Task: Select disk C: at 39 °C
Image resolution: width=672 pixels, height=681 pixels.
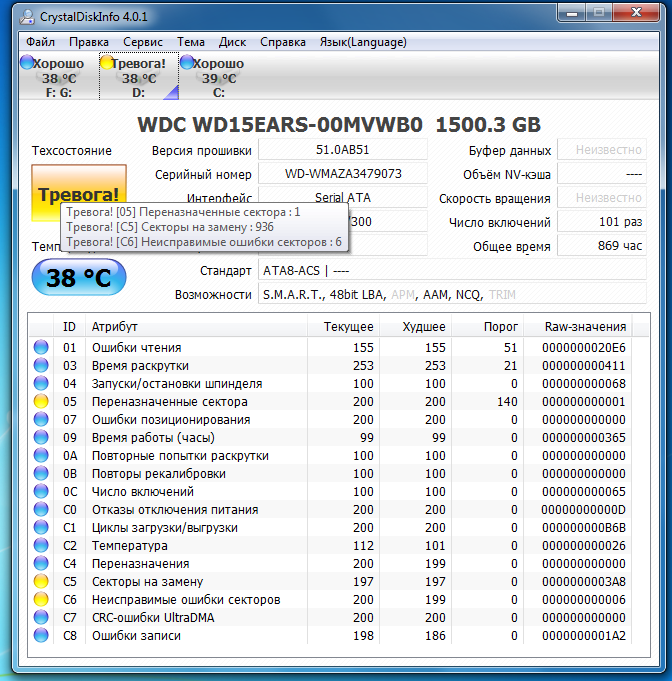Action: click(x=218, y=77)
